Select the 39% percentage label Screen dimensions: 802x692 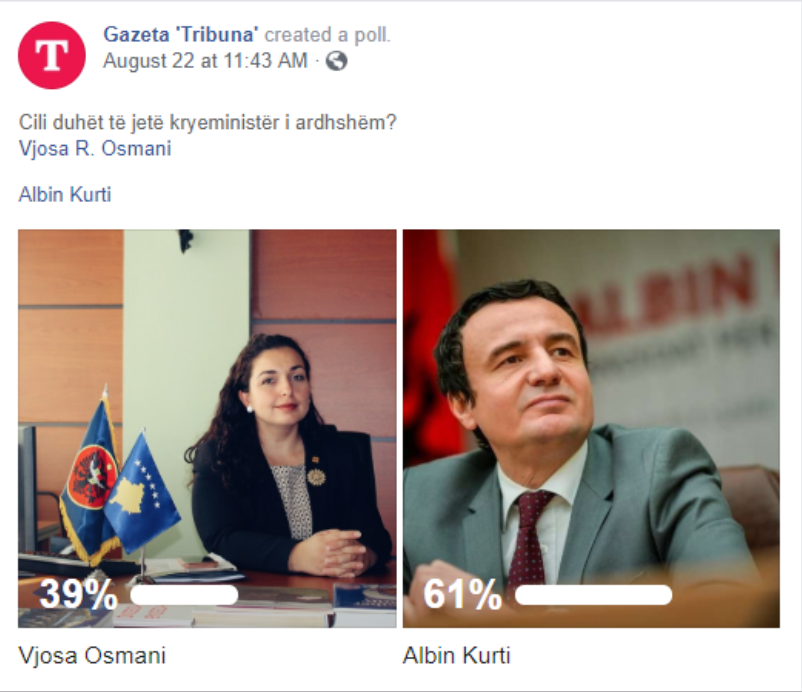[x=78, y=594]
